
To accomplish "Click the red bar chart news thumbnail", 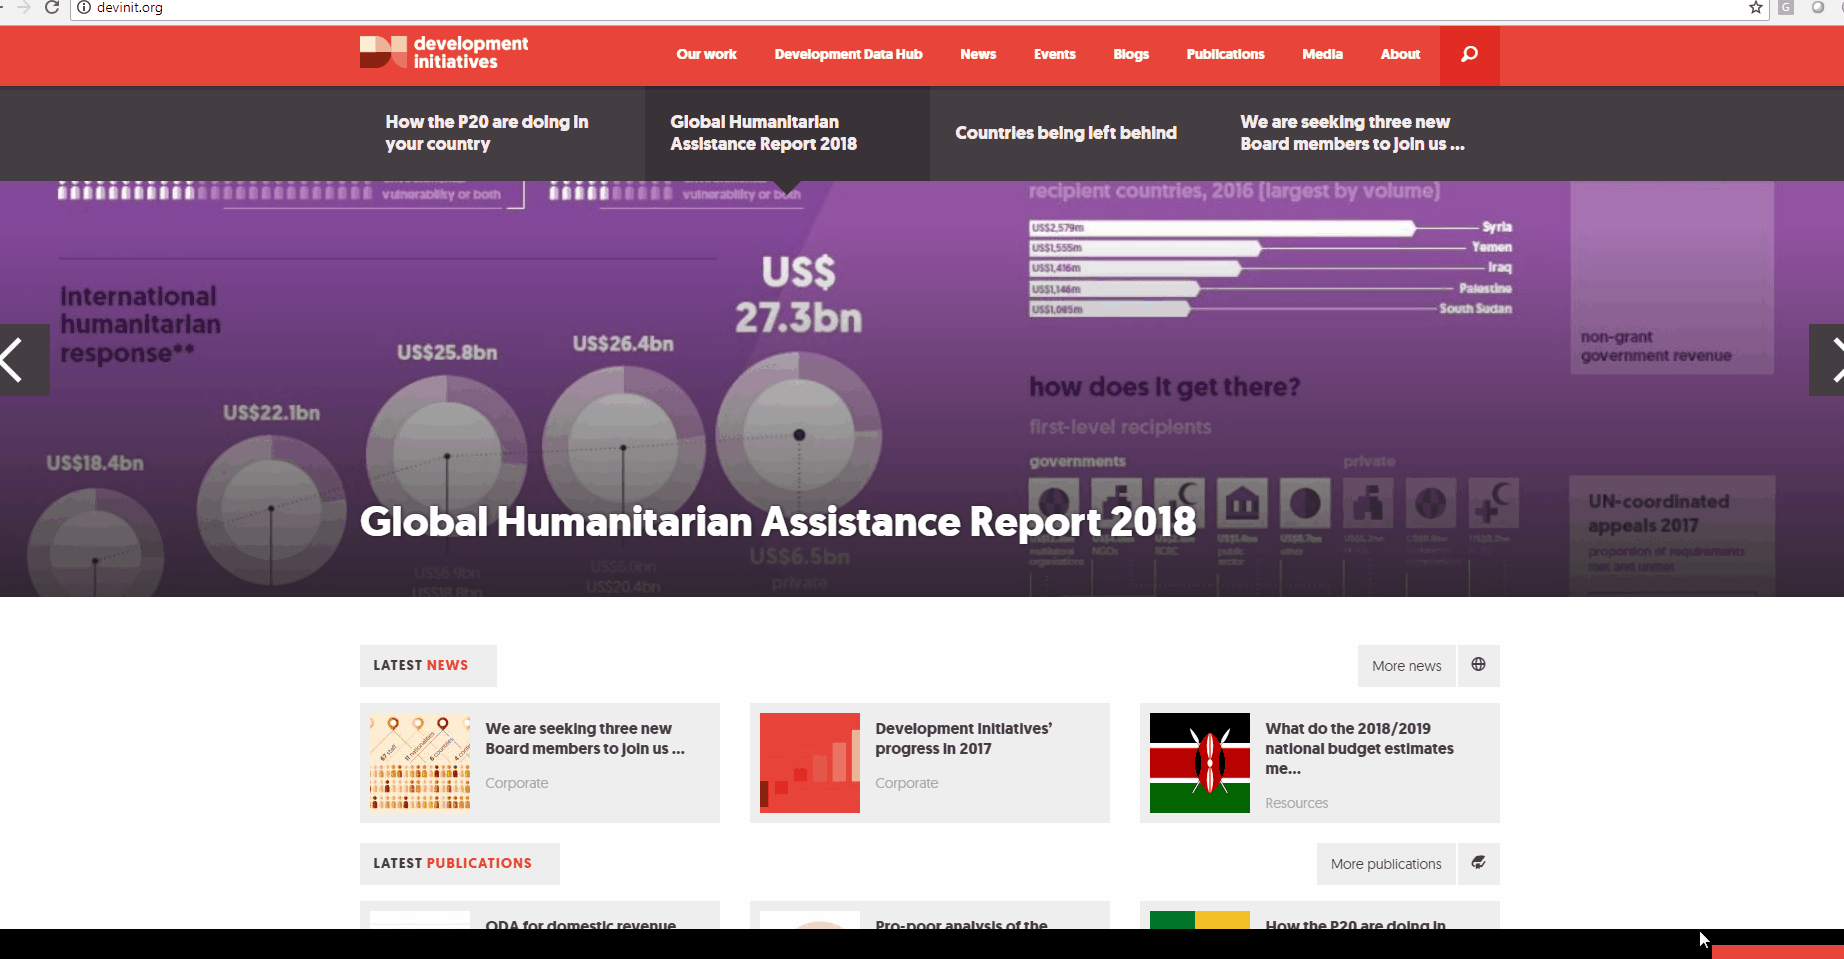I will point(810,763).
